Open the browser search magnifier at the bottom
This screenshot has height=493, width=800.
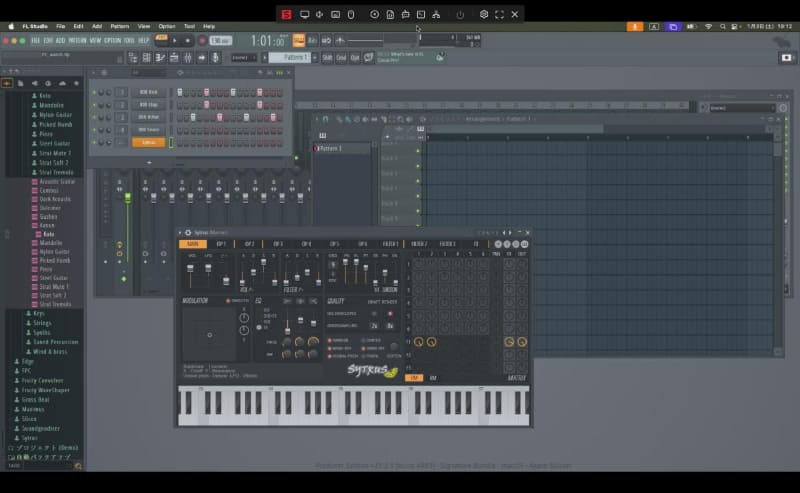click(x=78, y=466)
